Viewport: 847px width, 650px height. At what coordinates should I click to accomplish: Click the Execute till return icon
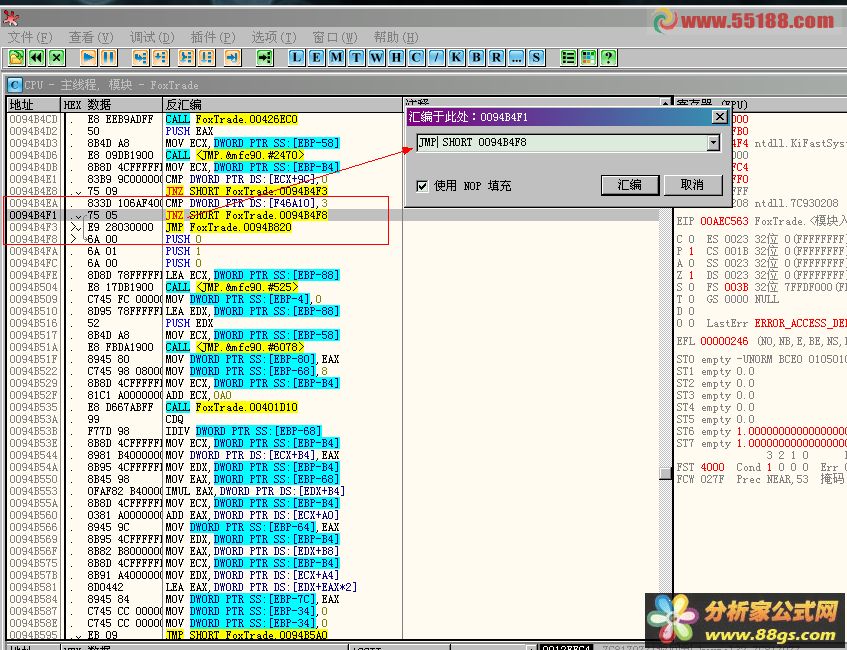coord(232,57)
